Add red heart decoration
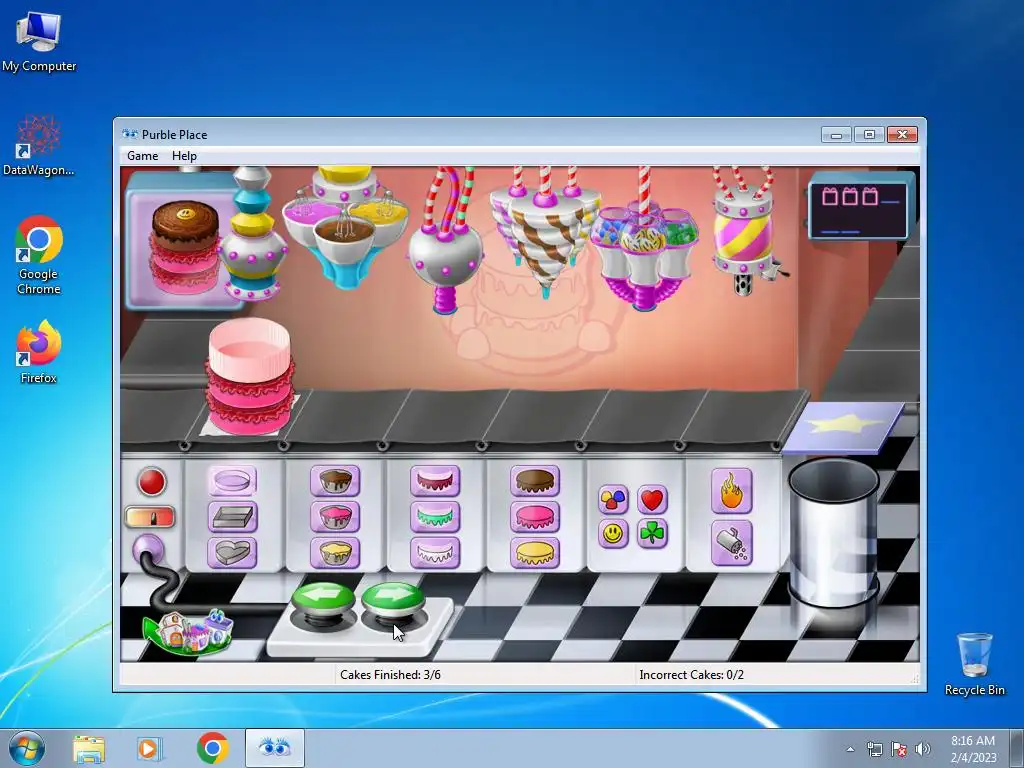1024x768 pixels. point(652,500)
